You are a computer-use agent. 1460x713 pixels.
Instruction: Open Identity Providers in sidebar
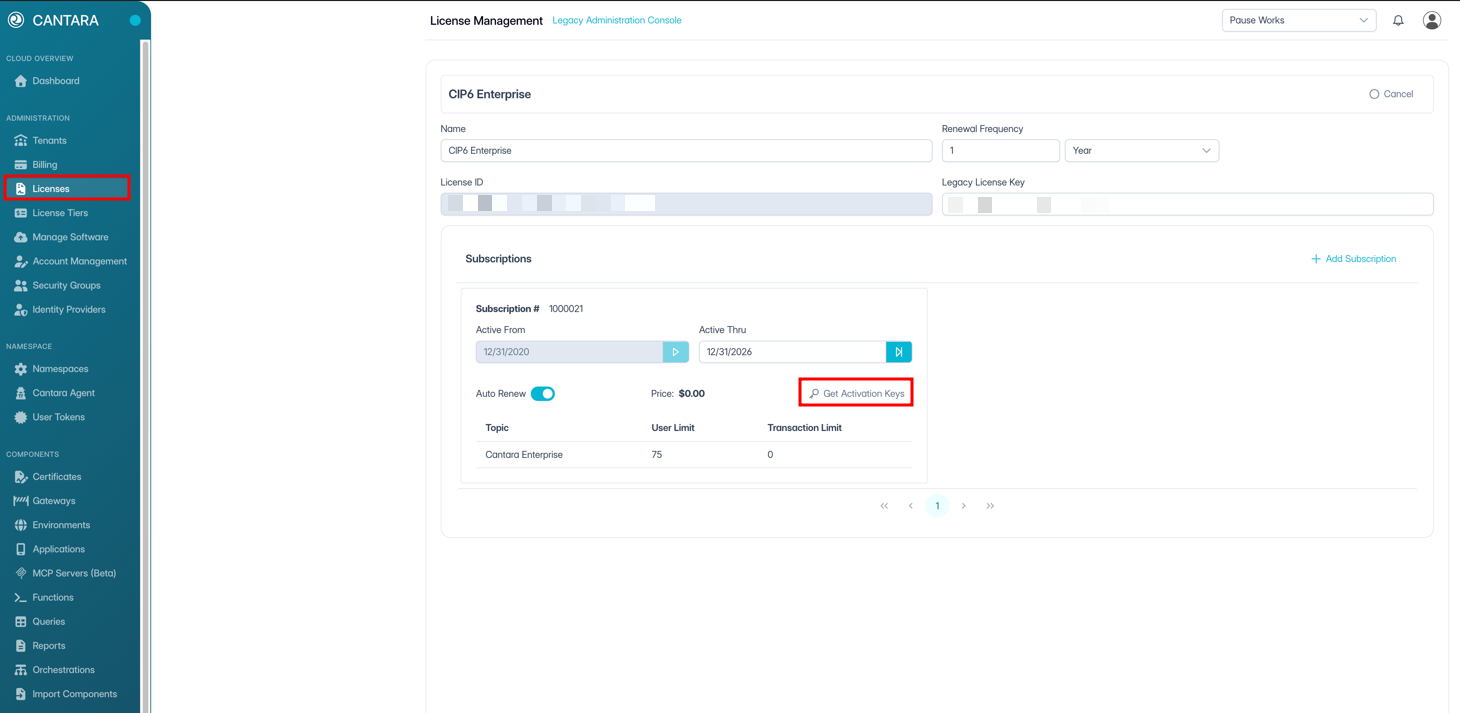[70, 309]
